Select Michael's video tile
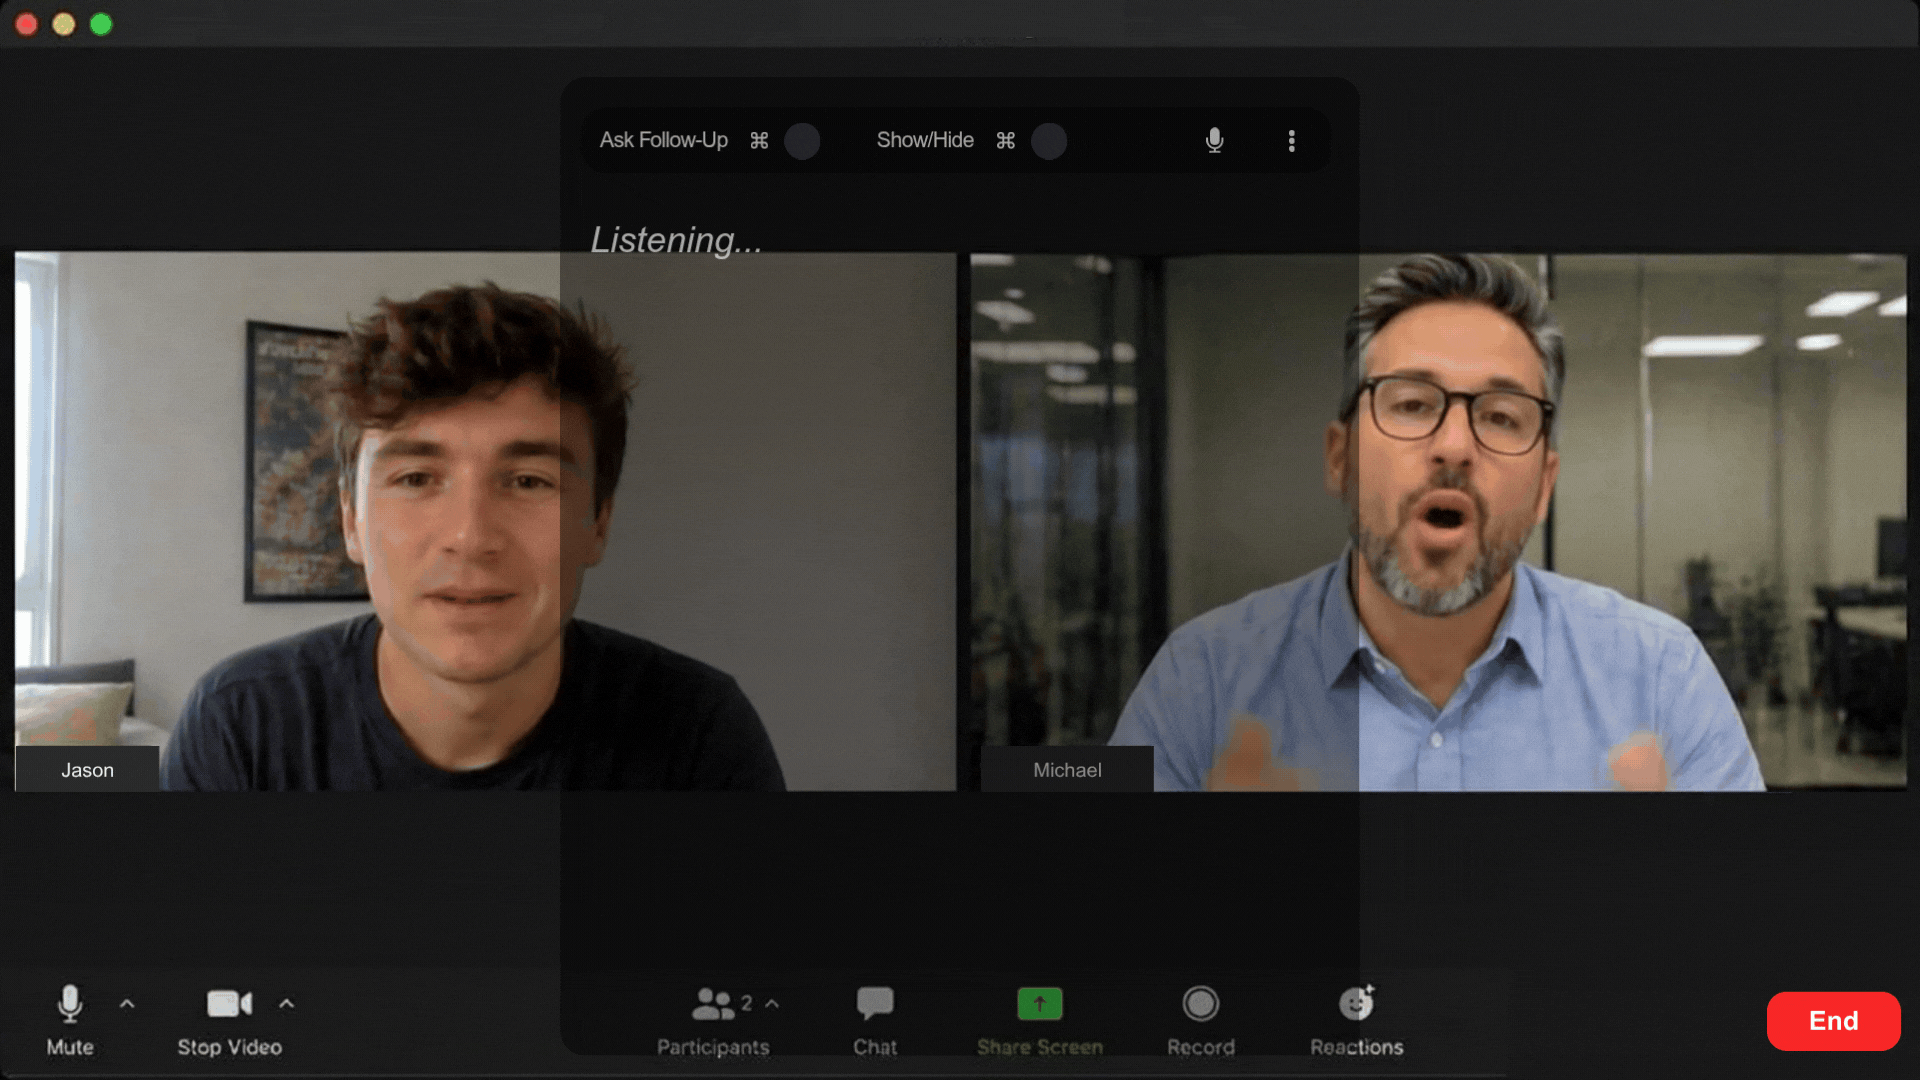The height and width of the screenshot is (1080, 1920). pos(1438,521)
